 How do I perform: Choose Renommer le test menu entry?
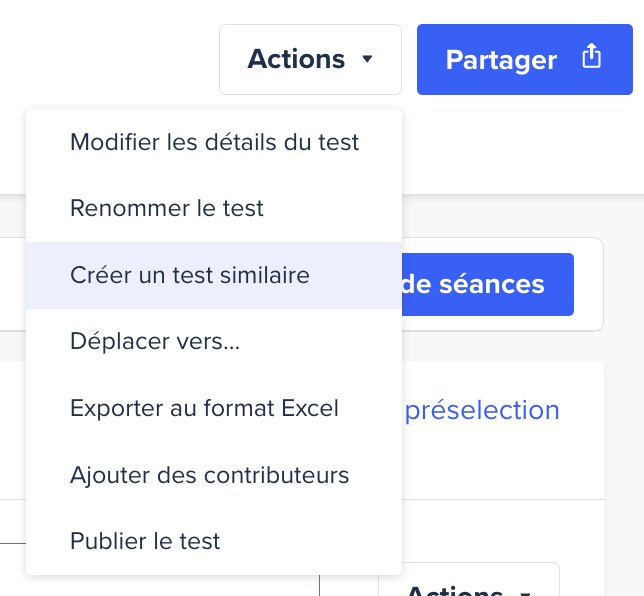pos(214,209)
